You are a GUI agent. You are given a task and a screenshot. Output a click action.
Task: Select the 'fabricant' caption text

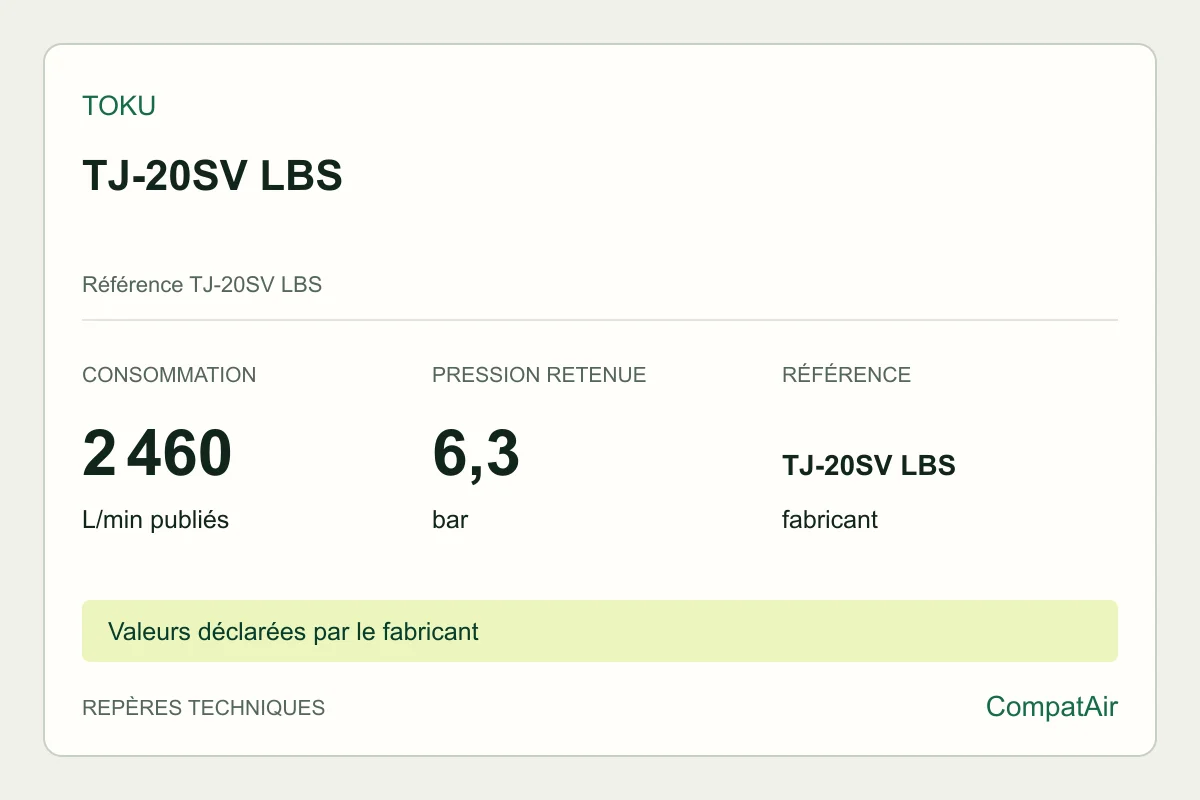(830, 521)
